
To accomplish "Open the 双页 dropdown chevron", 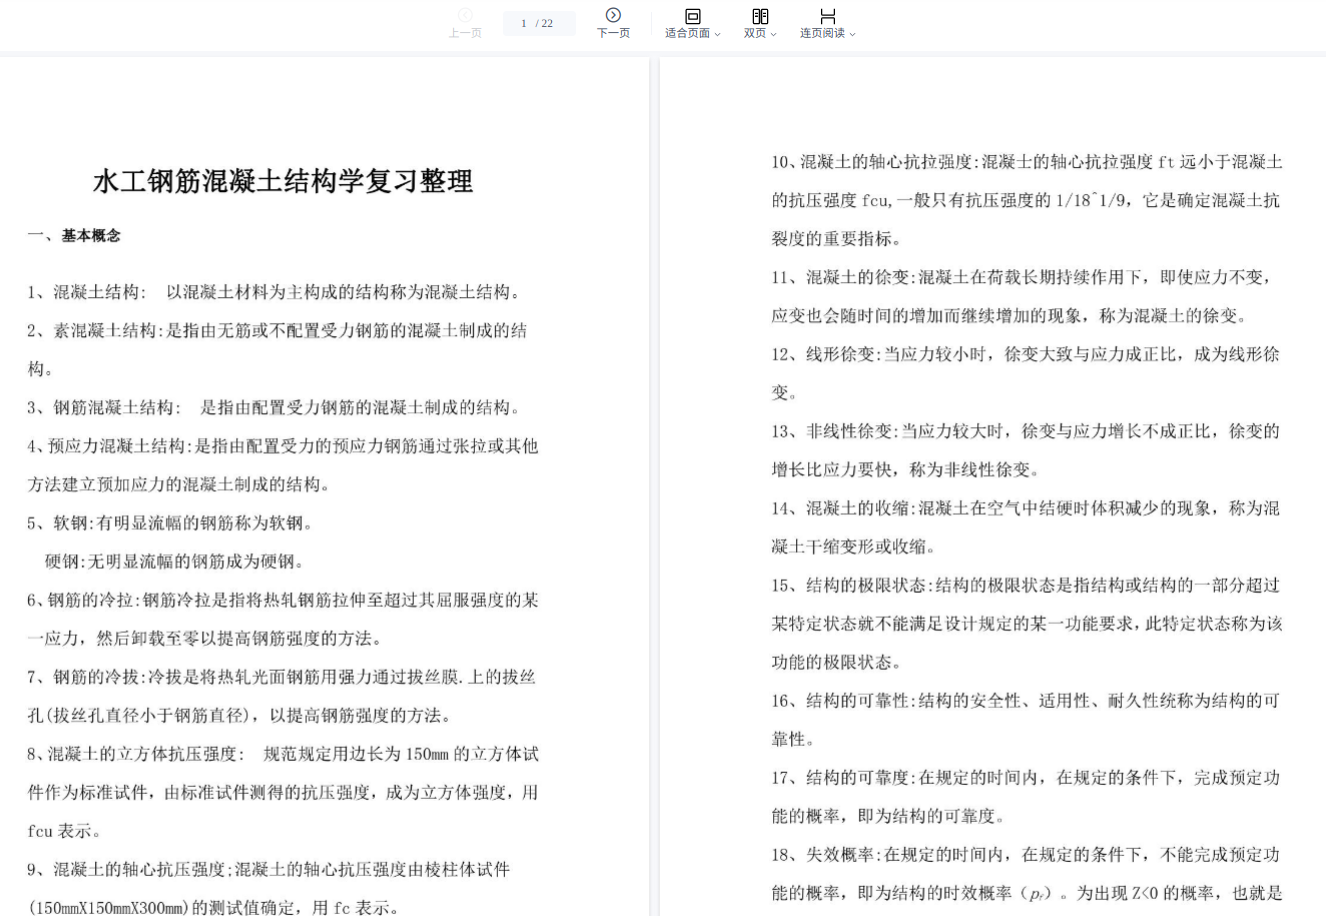I will 773,34.
